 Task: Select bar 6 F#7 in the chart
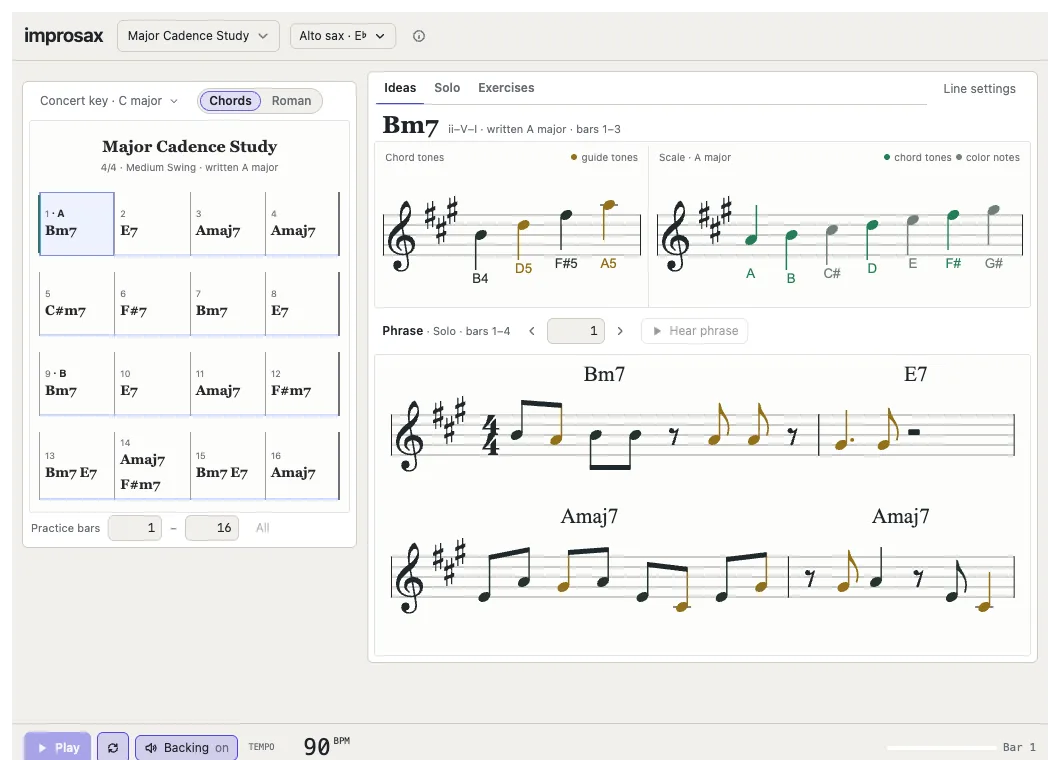152,304
